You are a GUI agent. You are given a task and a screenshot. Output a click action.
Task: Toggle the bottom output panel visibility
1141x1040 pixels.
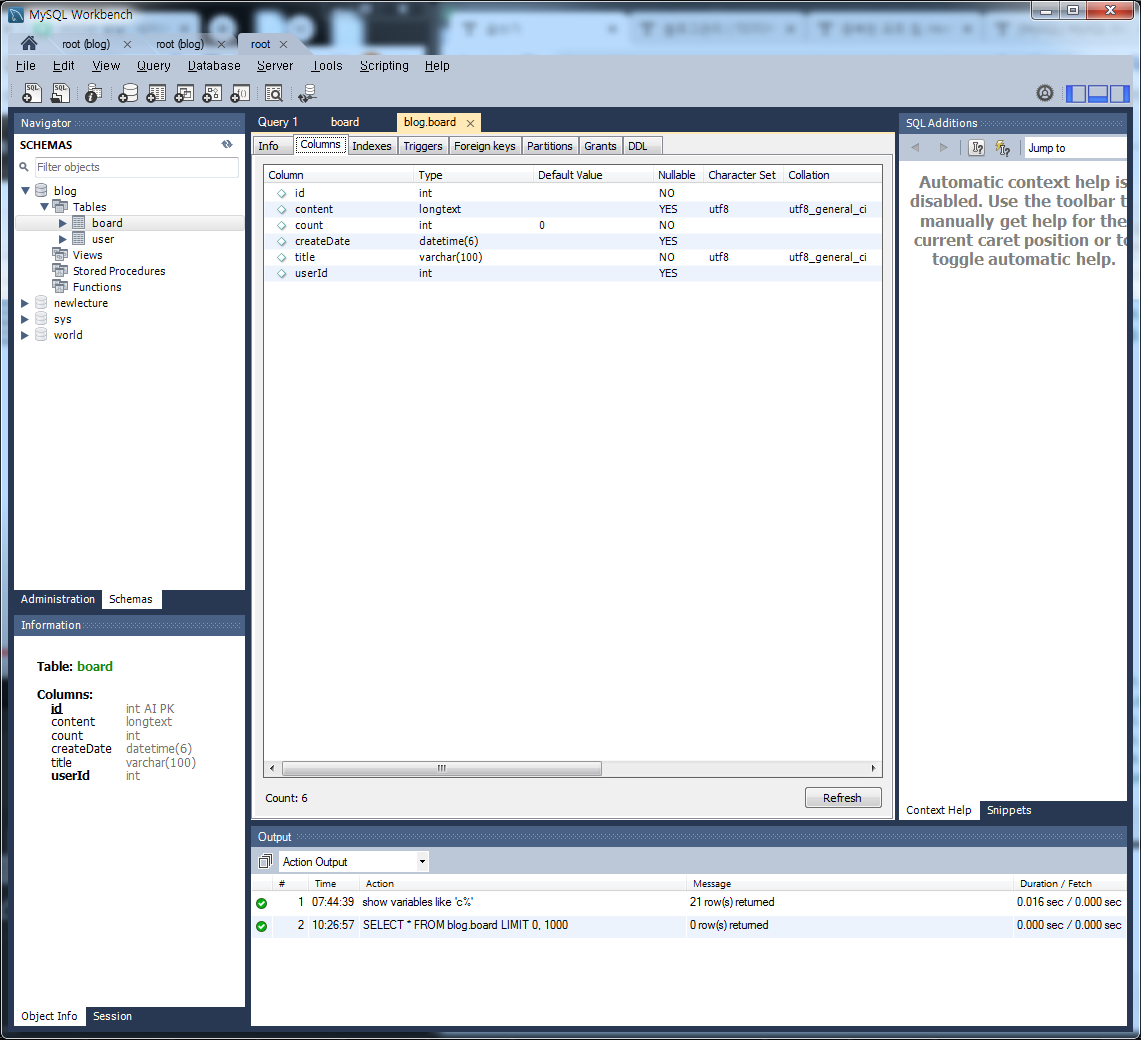1097,93
